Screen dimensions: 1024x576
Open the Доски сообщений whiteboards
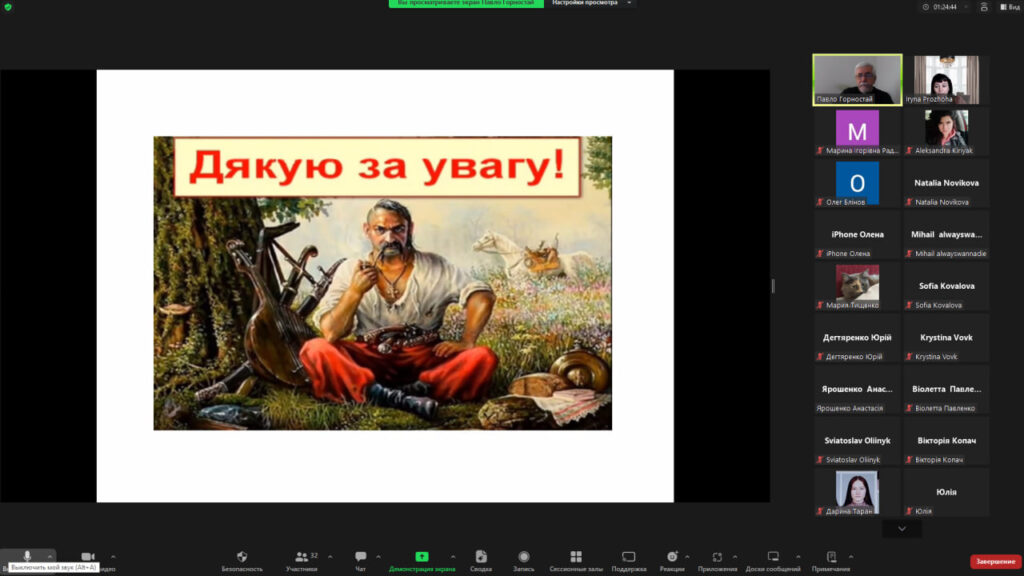coord(773,557)
